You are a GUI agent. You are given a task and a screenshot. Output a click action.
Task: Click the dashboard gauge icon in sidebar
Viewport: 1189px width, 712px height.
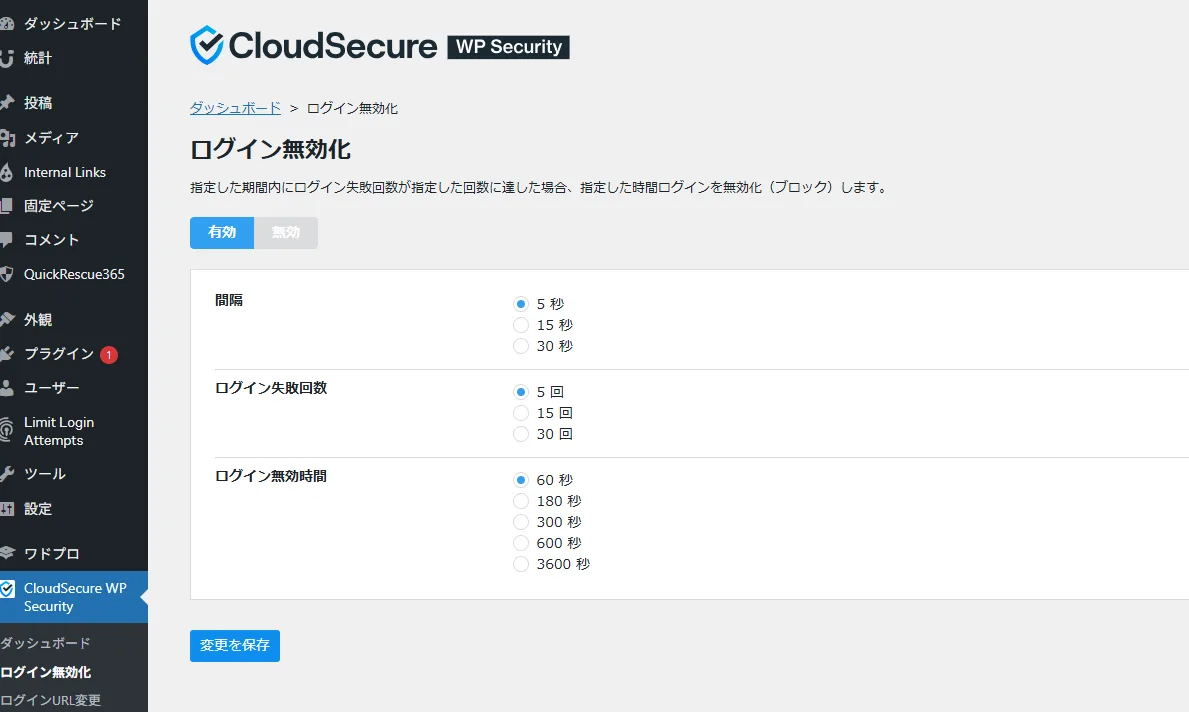coord(7,24)
